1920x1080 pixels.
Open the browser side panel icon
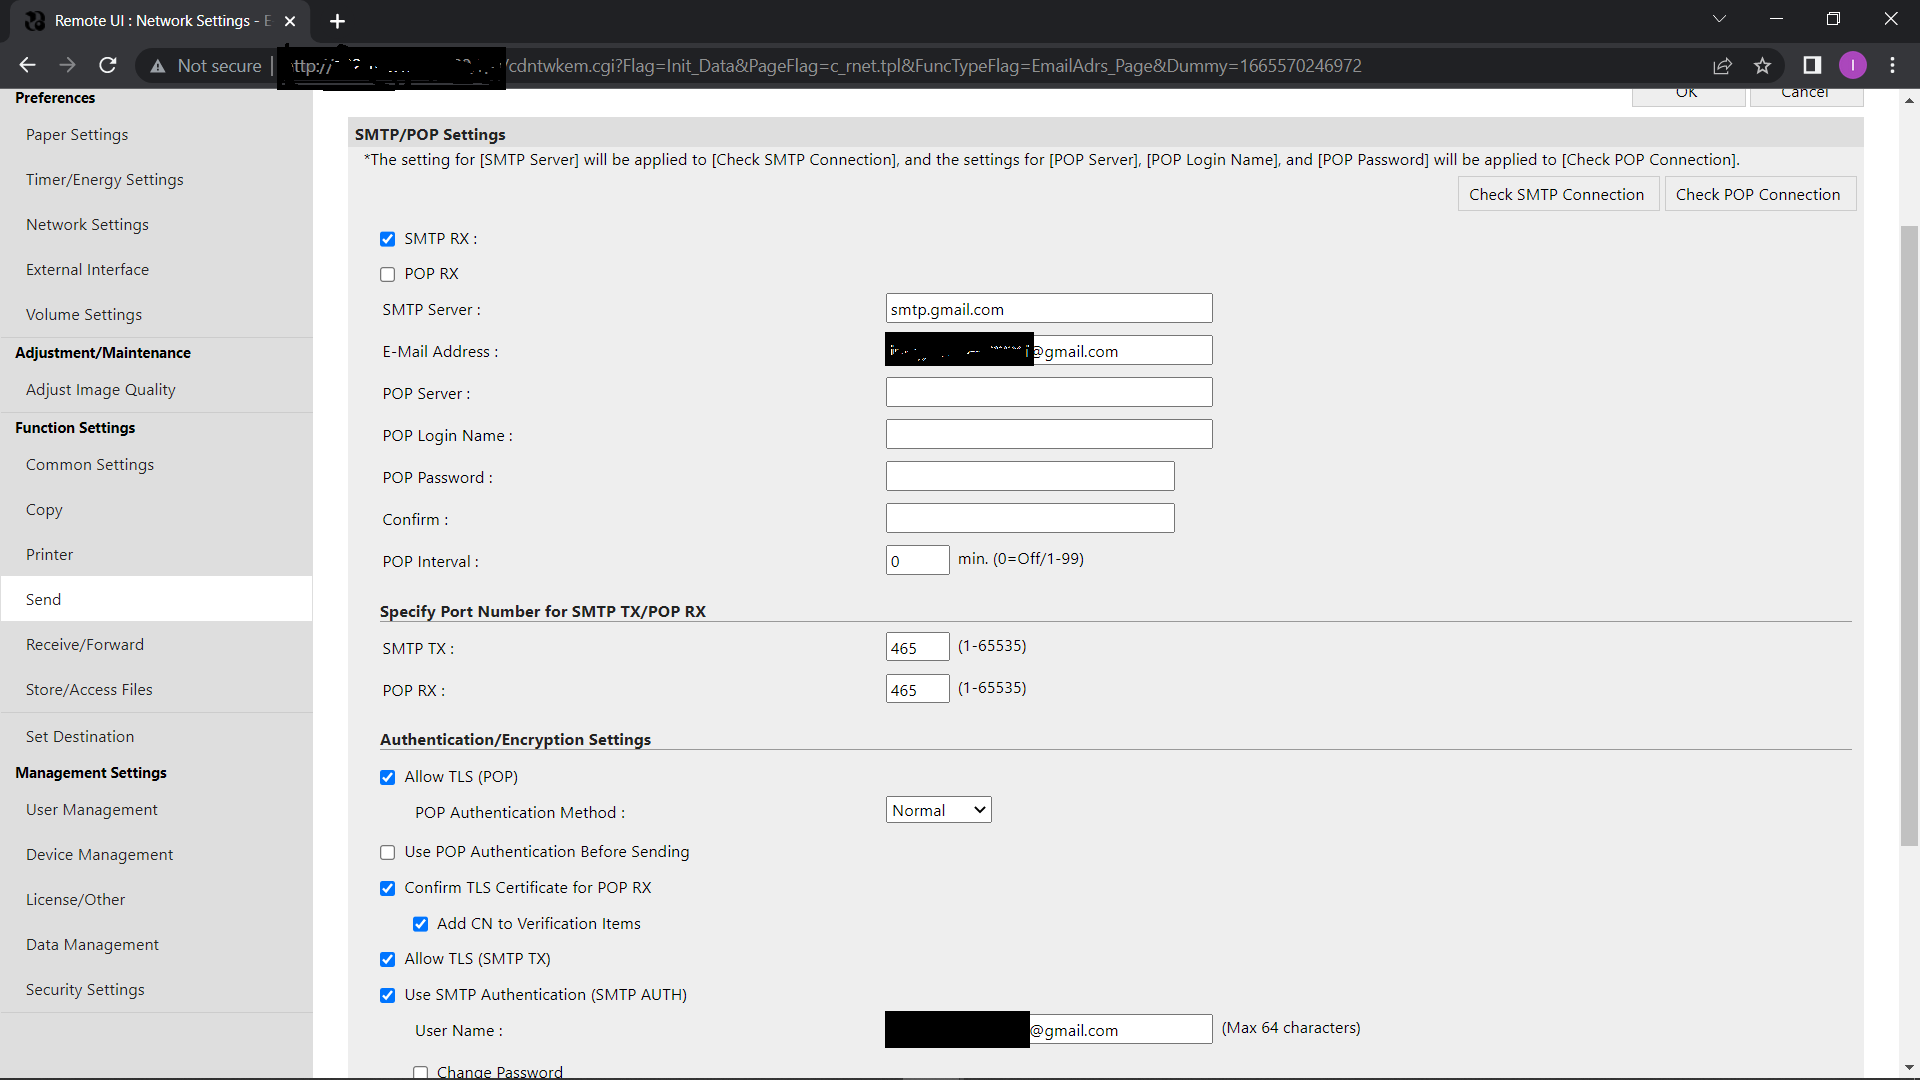click(1812, 65)
